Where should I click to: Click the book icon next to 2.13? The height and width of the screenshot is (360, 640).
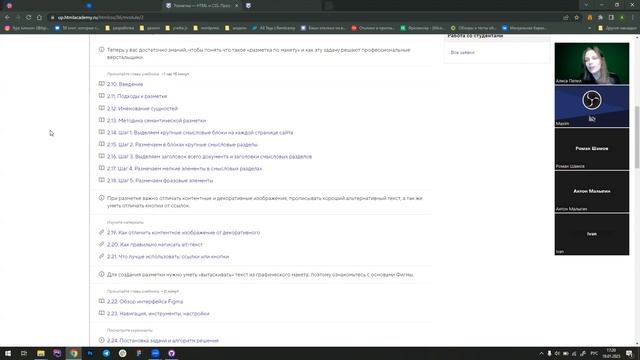101,120
